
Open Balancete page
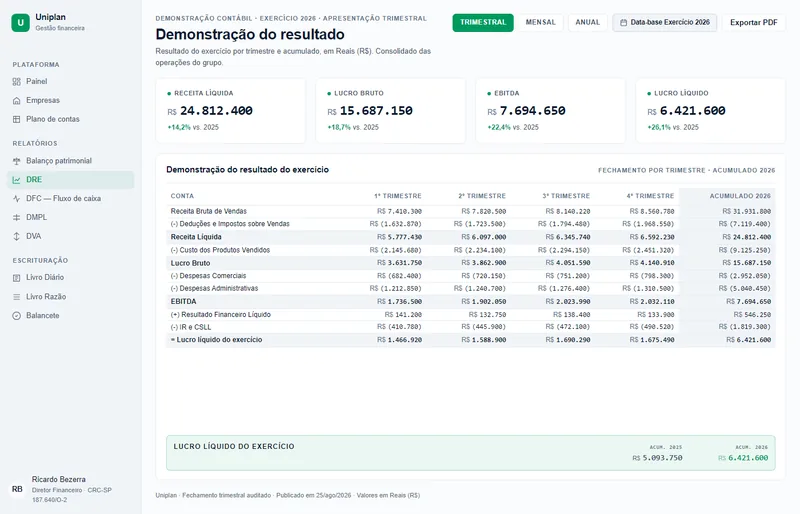click(70, 315)
